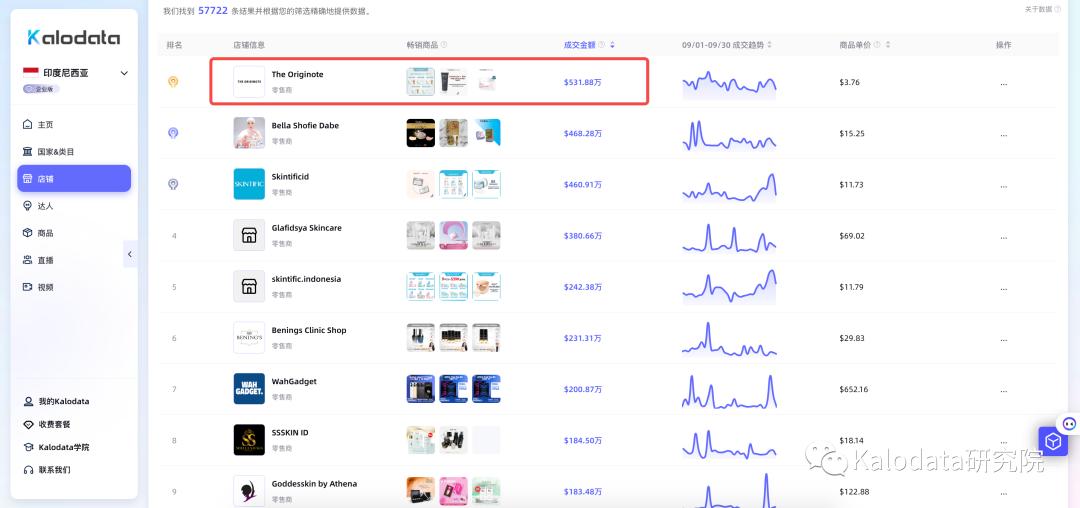Open more actions for Bella Shofie Dabe
This screenshot has width=1080, height=508.
[x=1004, y=134]
